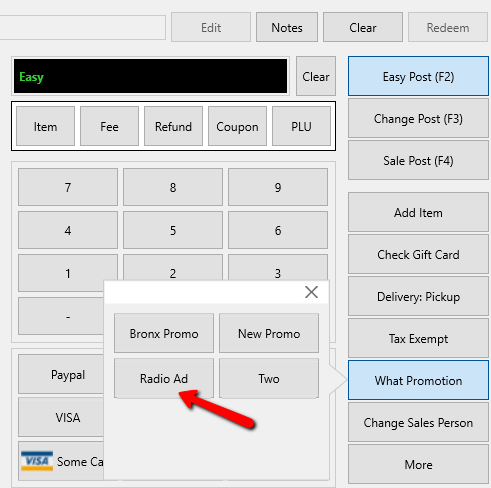The image size is (491, 488).
Task: Select the Radio Ad promotion
Action: click(x=164, y=379)
